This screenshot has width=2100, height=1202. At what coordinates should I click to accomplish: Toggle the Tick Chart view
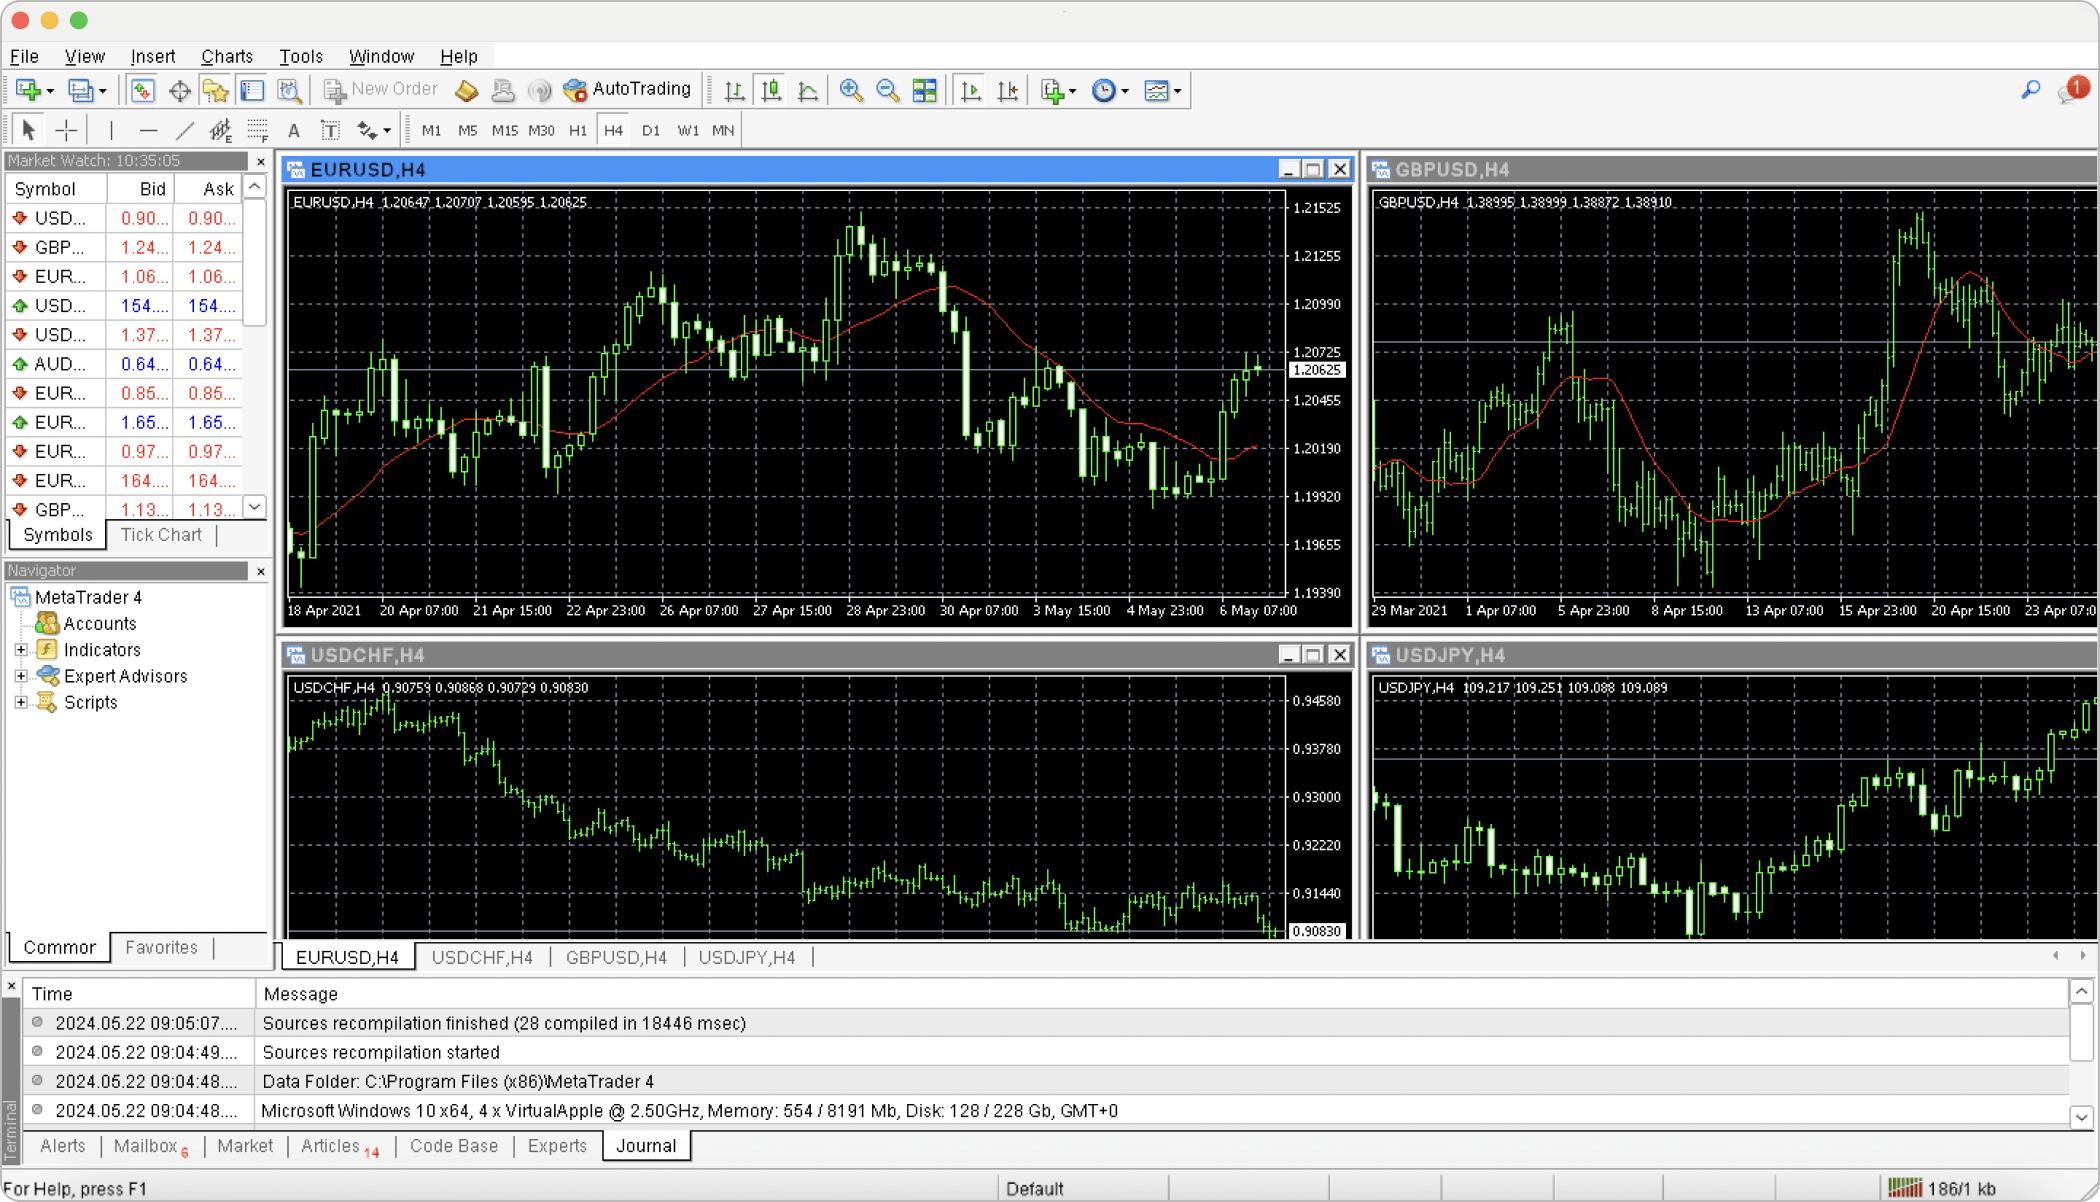159,534
